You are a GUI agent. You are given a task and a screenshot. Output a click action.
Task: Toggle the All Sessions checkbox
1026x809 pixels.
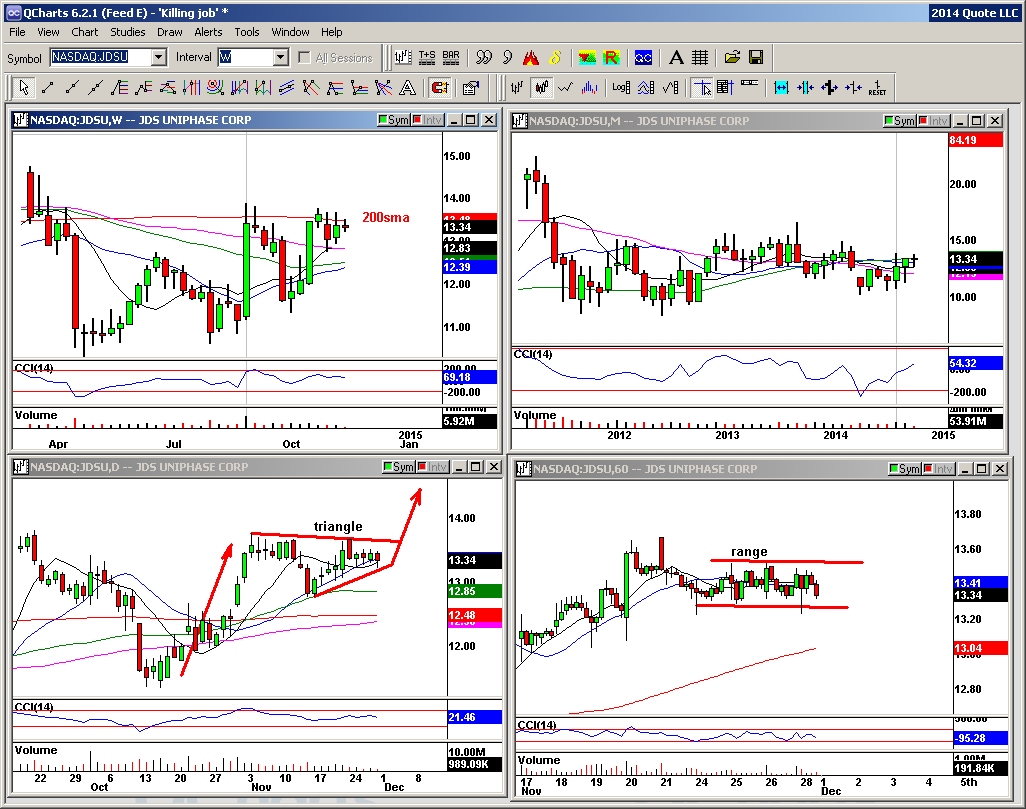click(x=304, y=58)
